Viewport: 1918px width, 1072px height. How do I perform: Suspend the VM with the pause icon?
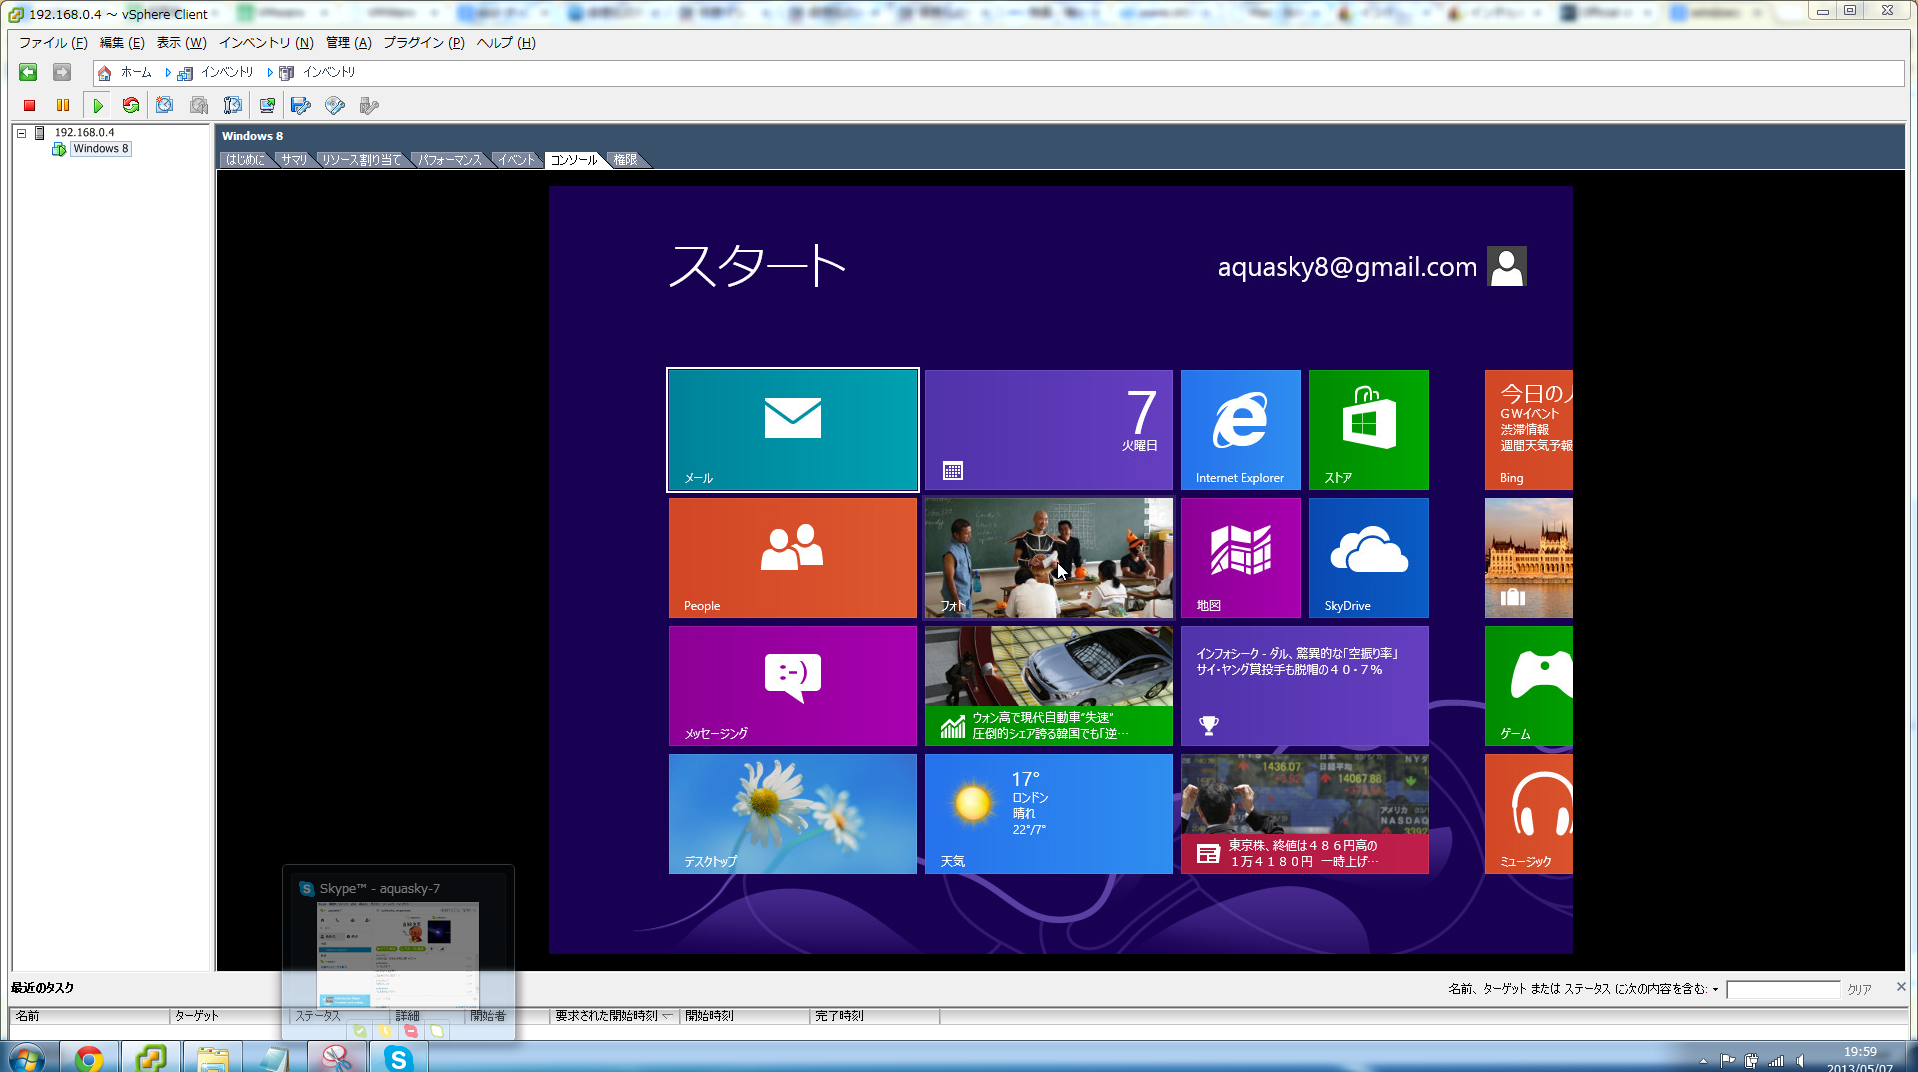tap(63, 105)
